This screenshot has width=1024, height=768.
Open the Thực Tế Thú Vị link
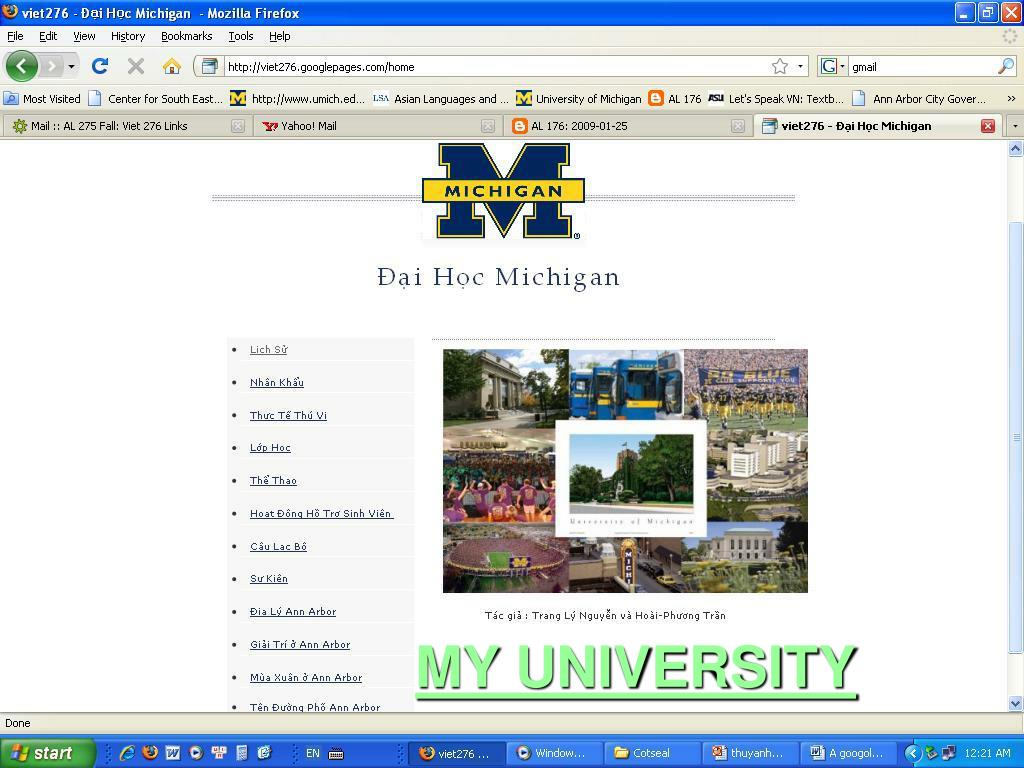[288, 415]
